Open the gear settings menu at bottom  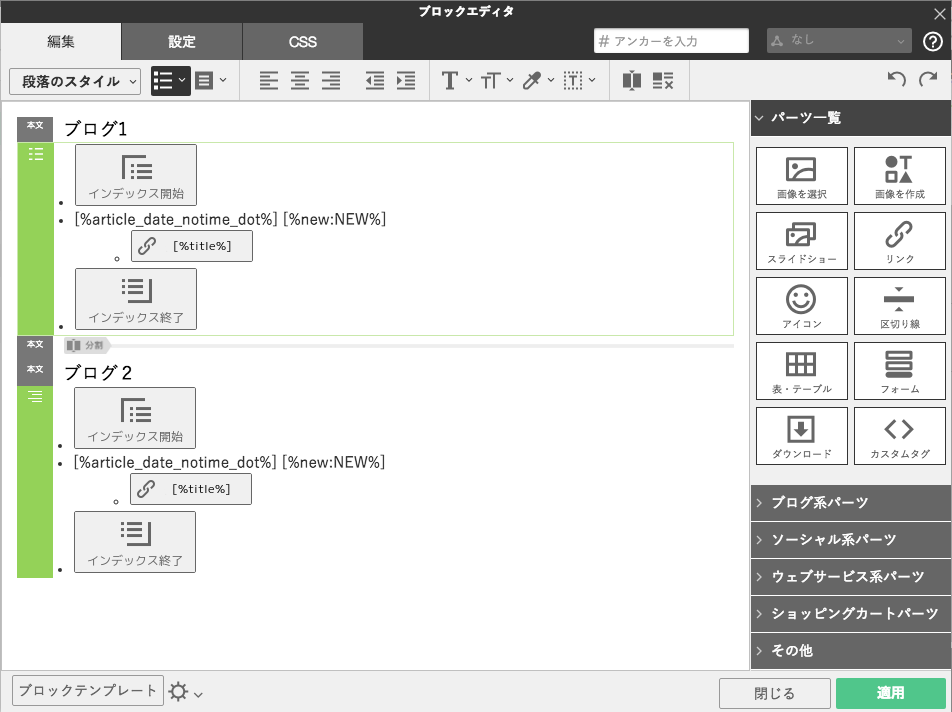[185, 692]
